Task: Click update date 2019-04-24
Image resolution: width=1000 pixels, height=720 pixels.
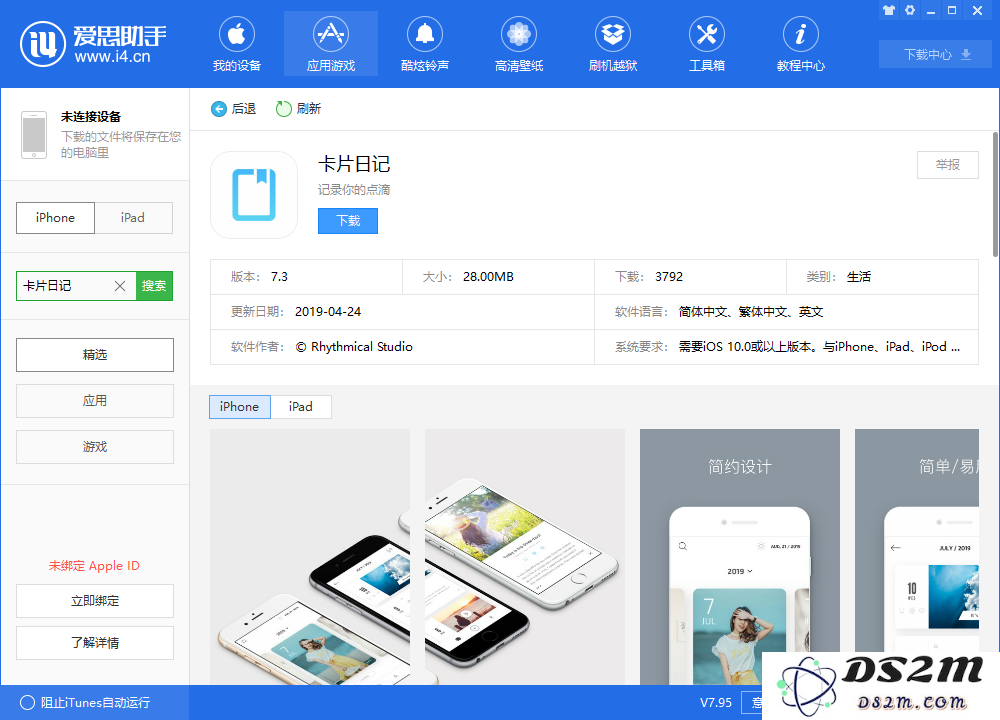Action: point(328,312)
